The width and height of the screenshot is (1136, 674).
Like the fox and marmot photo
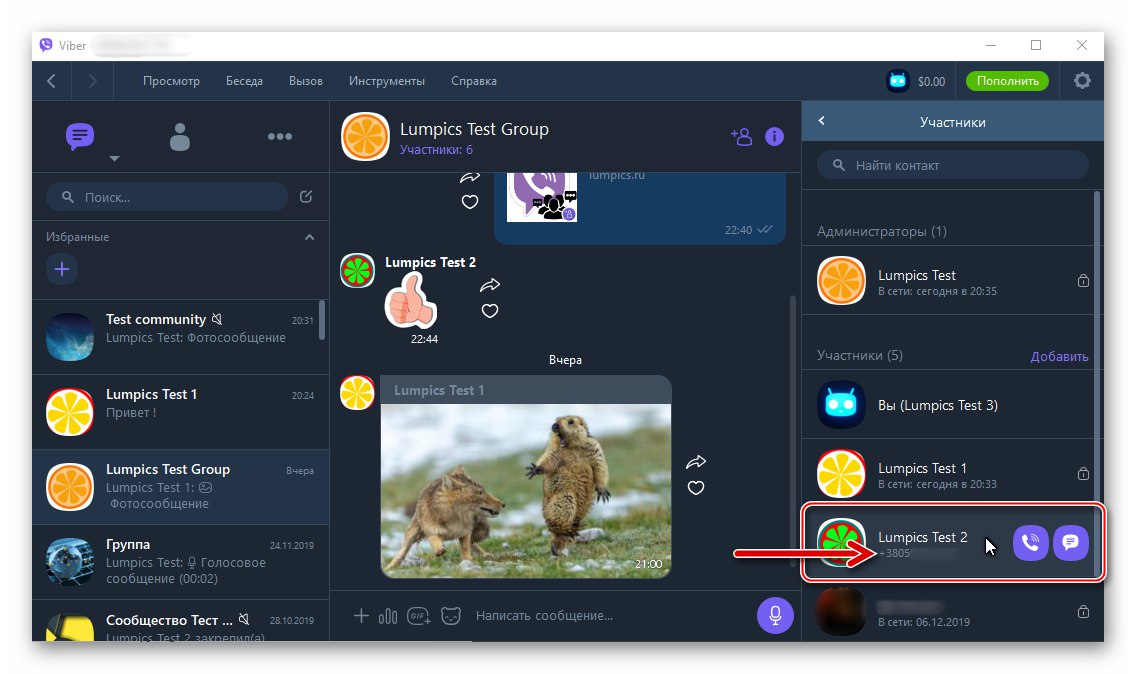pos(696,488)
